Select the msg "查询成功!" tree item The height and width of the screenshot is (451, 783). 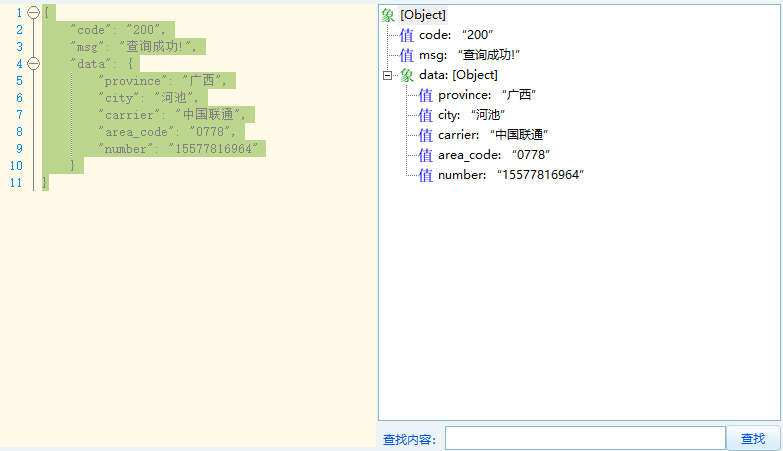coord(463,55)
